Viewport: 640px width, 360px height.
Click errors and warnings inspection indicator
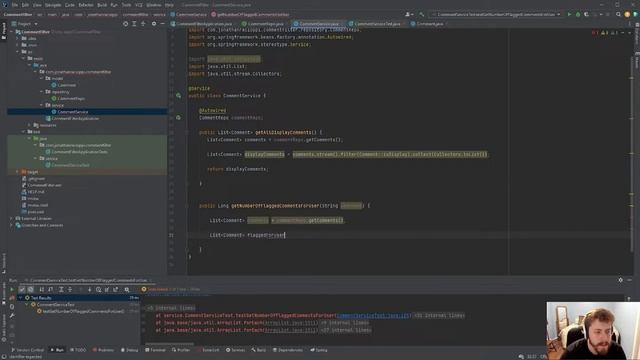point(606,33)
